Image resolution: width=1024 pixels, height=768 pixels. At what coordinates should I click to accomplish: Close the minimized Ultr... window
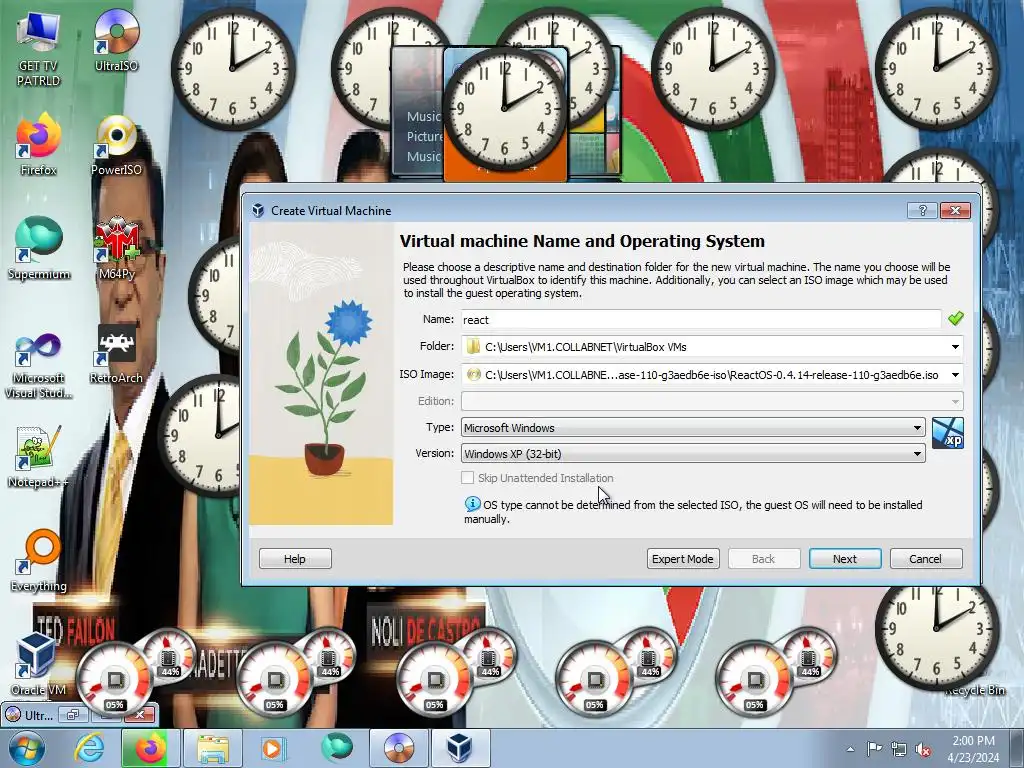[140, 715]
